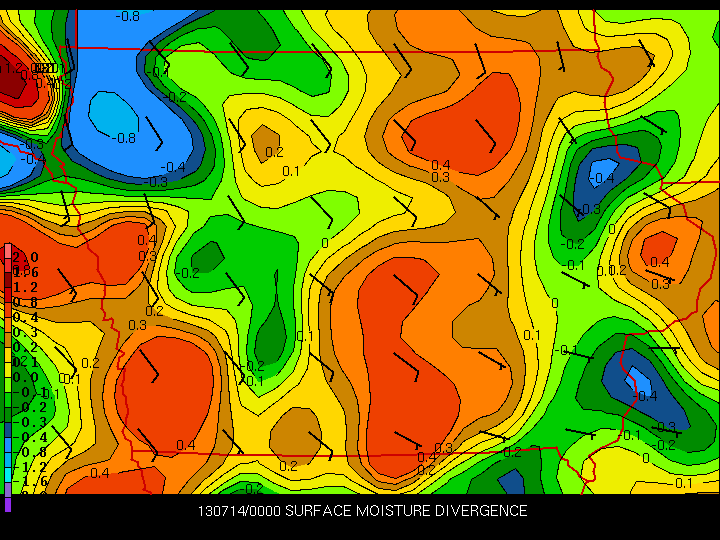This screenshot has width=720, height=540.
Task: Select the dark maroon legend swatch beside 1.6
Action: [8, 280]
